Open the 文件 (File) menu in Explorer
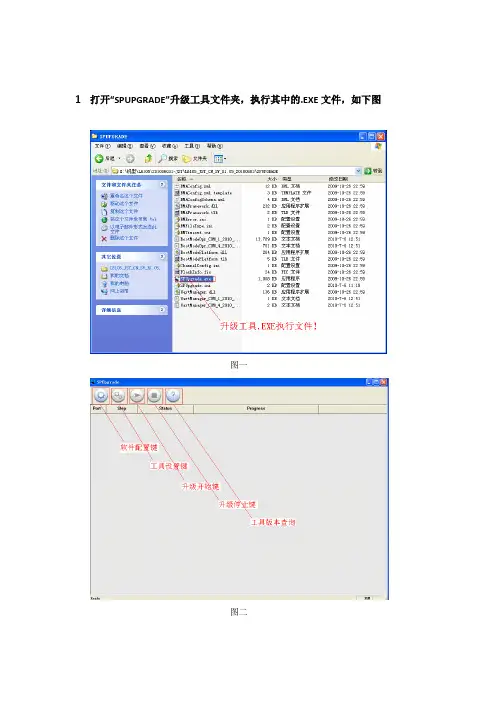Screen dimensions: 496x702 [x=102, y=146]
